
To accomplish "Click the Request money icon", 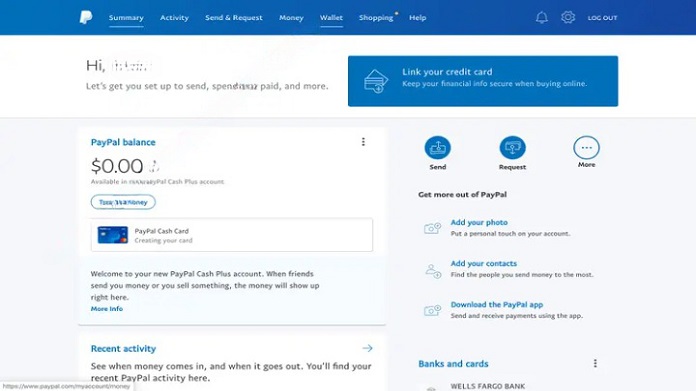I will tap(512, 147).
